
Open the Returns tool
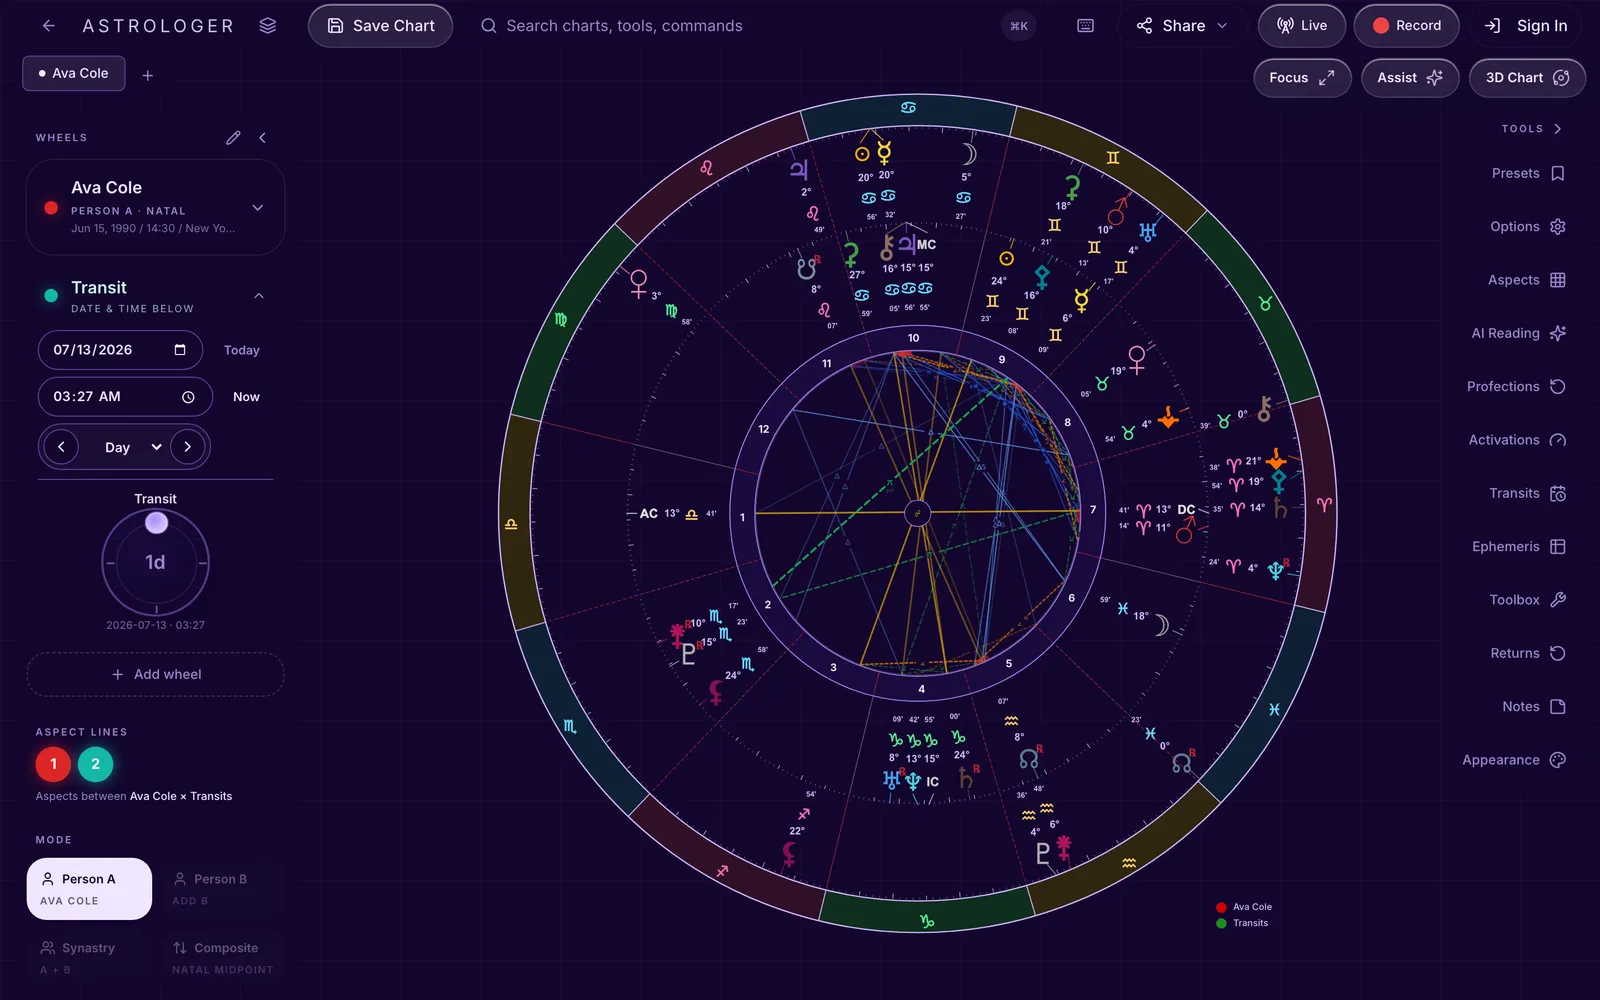point(1528,653)
